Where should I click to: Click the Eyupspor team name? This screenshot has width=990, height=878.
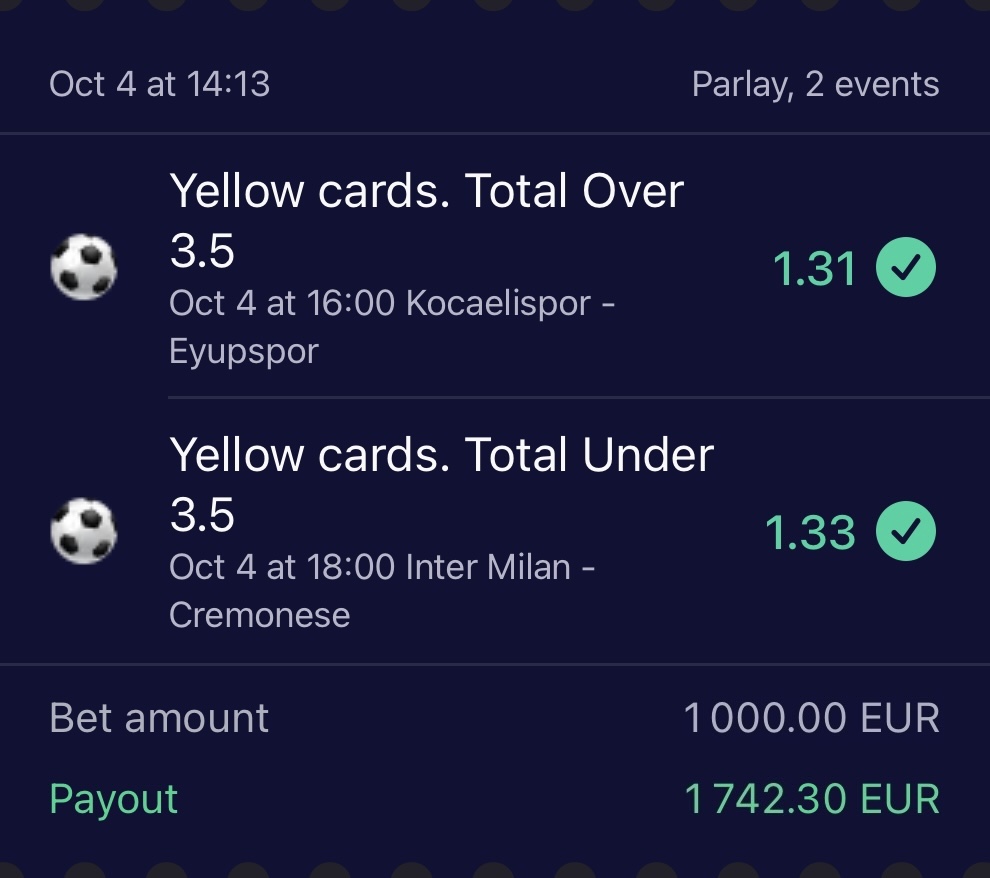click(244, 351)
